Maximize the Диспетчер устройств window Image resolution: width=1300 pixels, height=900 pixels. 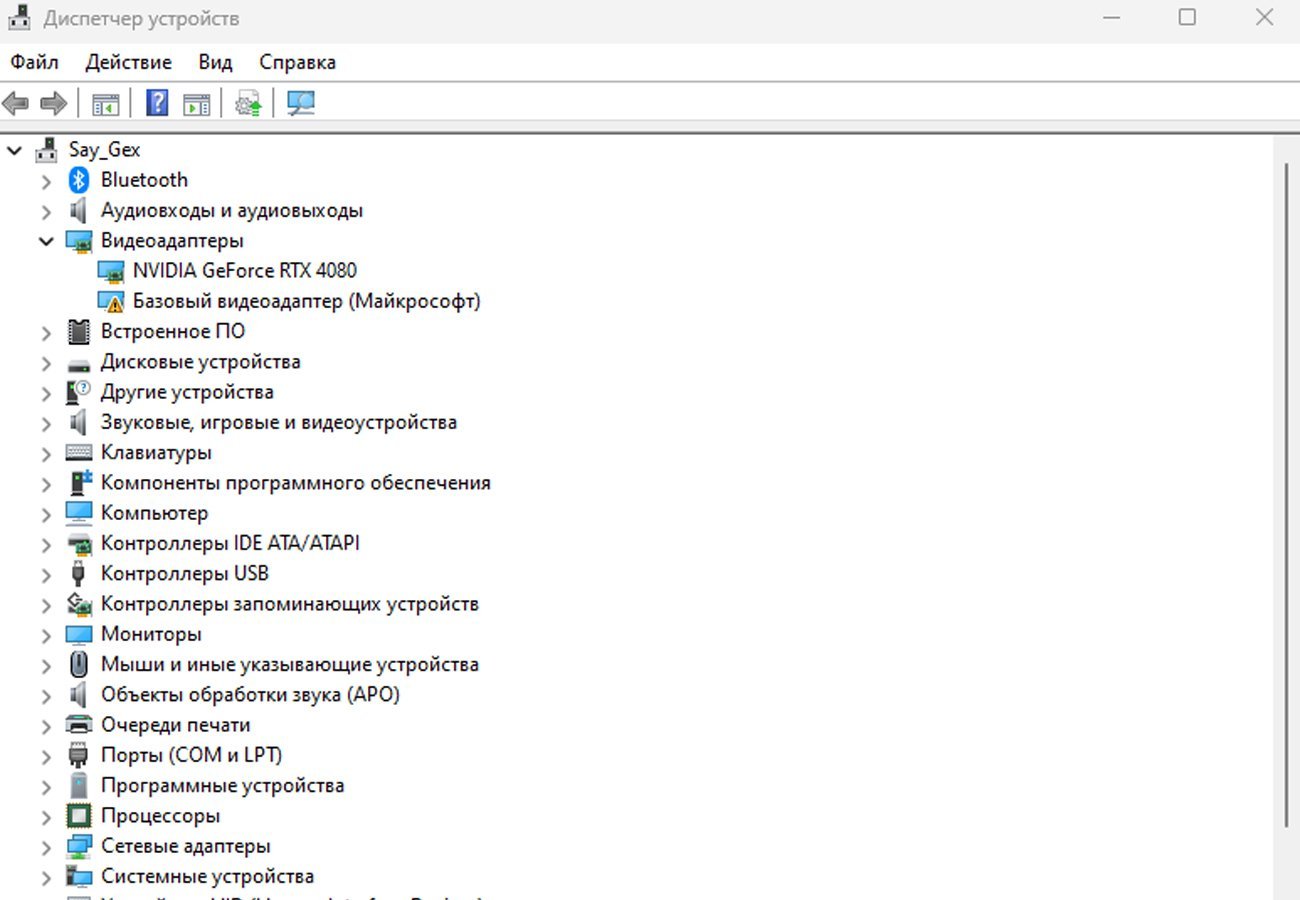(1187, 17)
